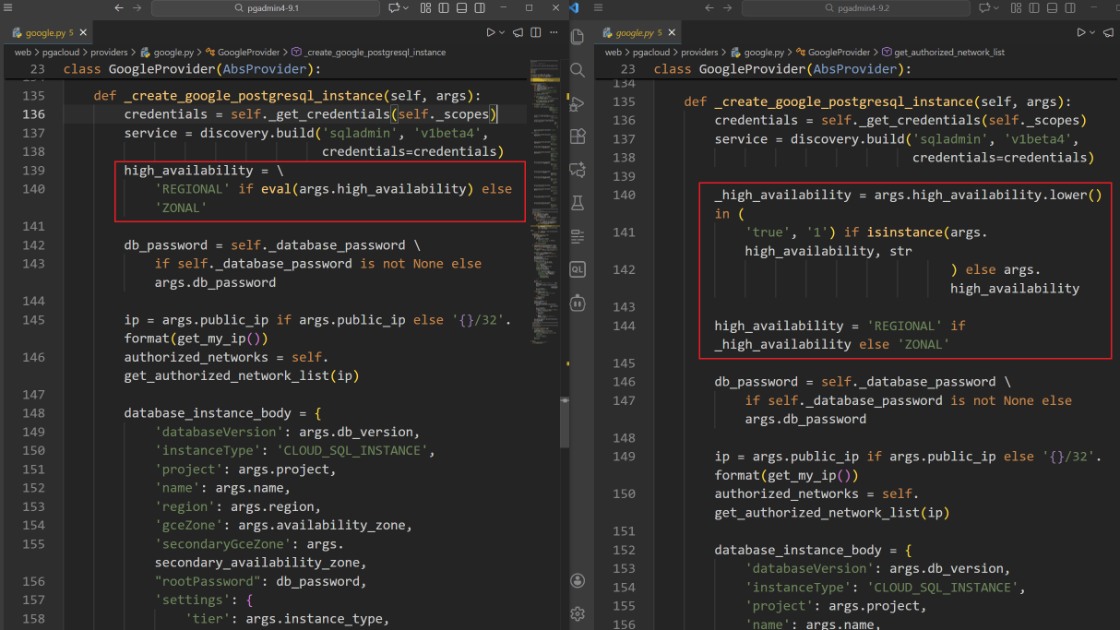
Task: Open the Search view in activity bar
Action: pyautogui.click(x=577, y=71)
